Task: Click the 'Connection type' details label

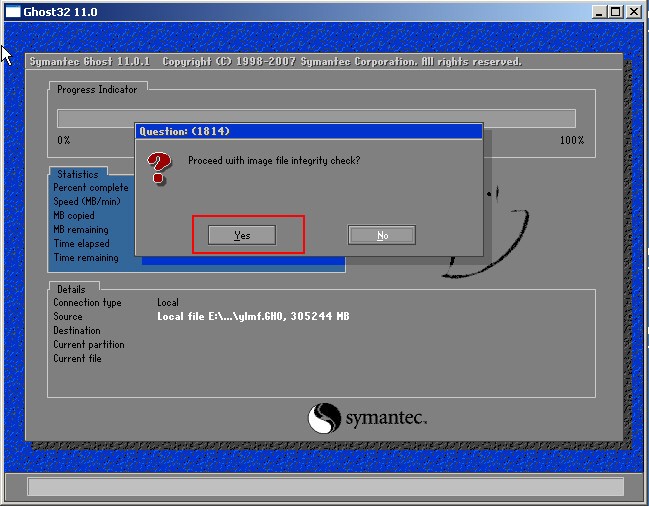Action: [x=87, y=302]
